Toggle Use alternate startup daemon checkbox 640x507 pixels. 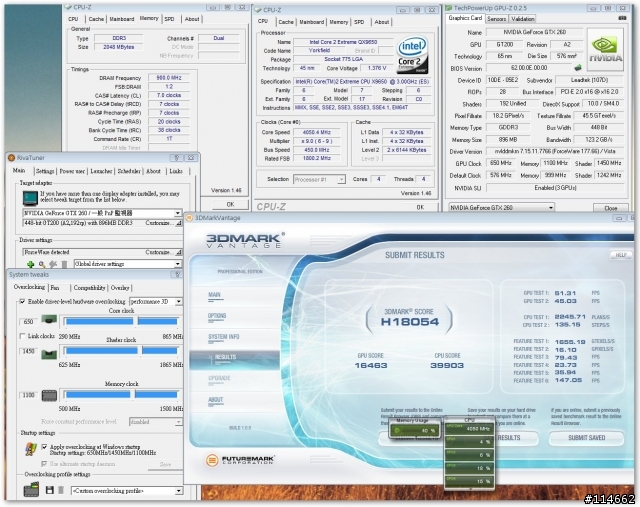[44, 464]
